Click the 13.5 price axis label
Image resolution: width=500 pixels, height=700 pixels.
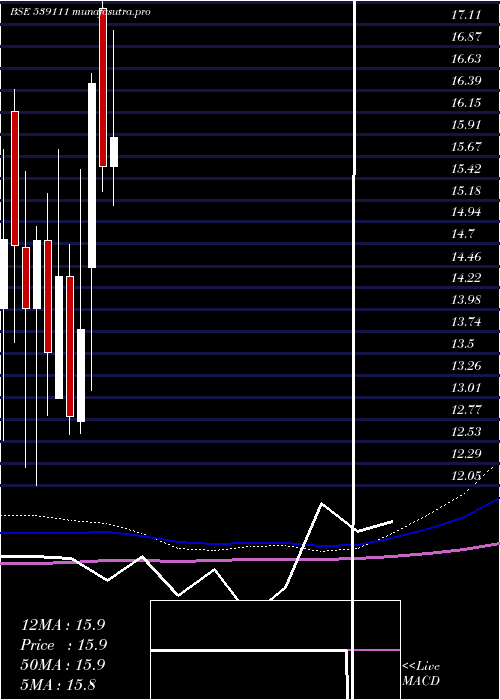point(462,344)
